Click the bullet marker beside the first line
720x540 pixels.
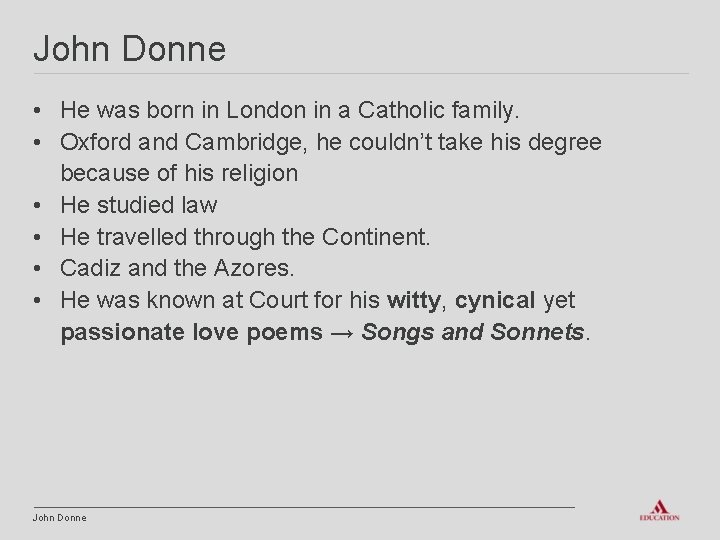click(37, 110)
